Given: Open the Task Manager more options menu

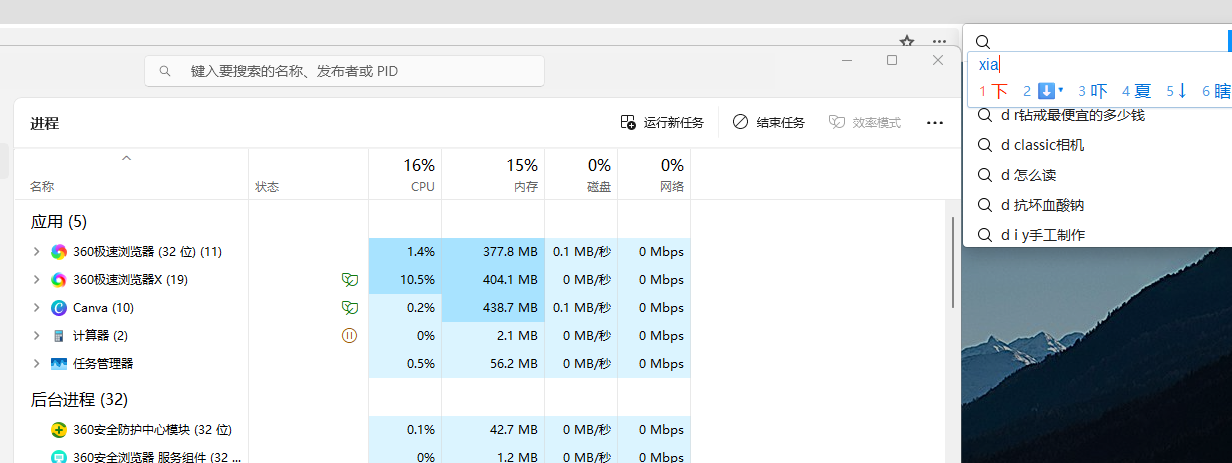Looking at the screenshot, I should pos(934,122).
